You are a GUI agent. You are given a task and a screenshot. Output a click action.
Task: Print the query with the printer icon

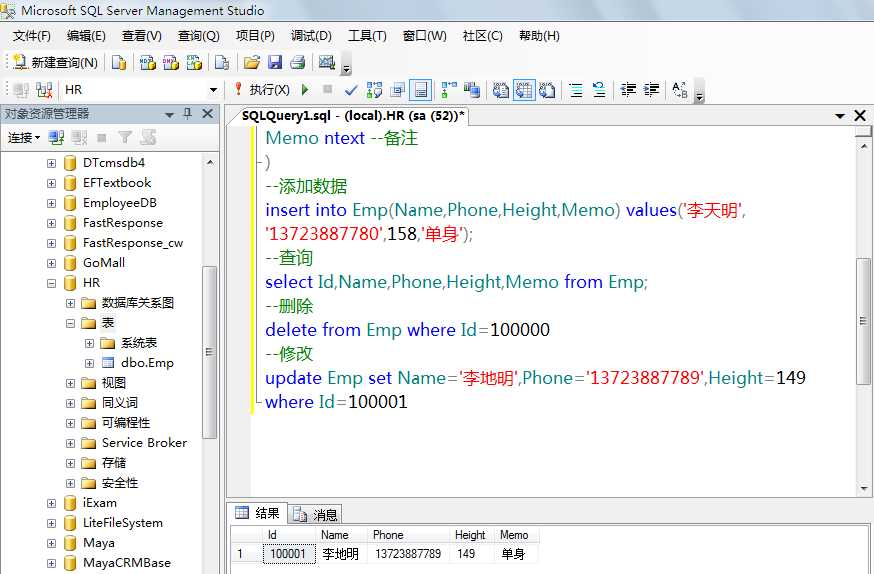click(x=298, y=62)
